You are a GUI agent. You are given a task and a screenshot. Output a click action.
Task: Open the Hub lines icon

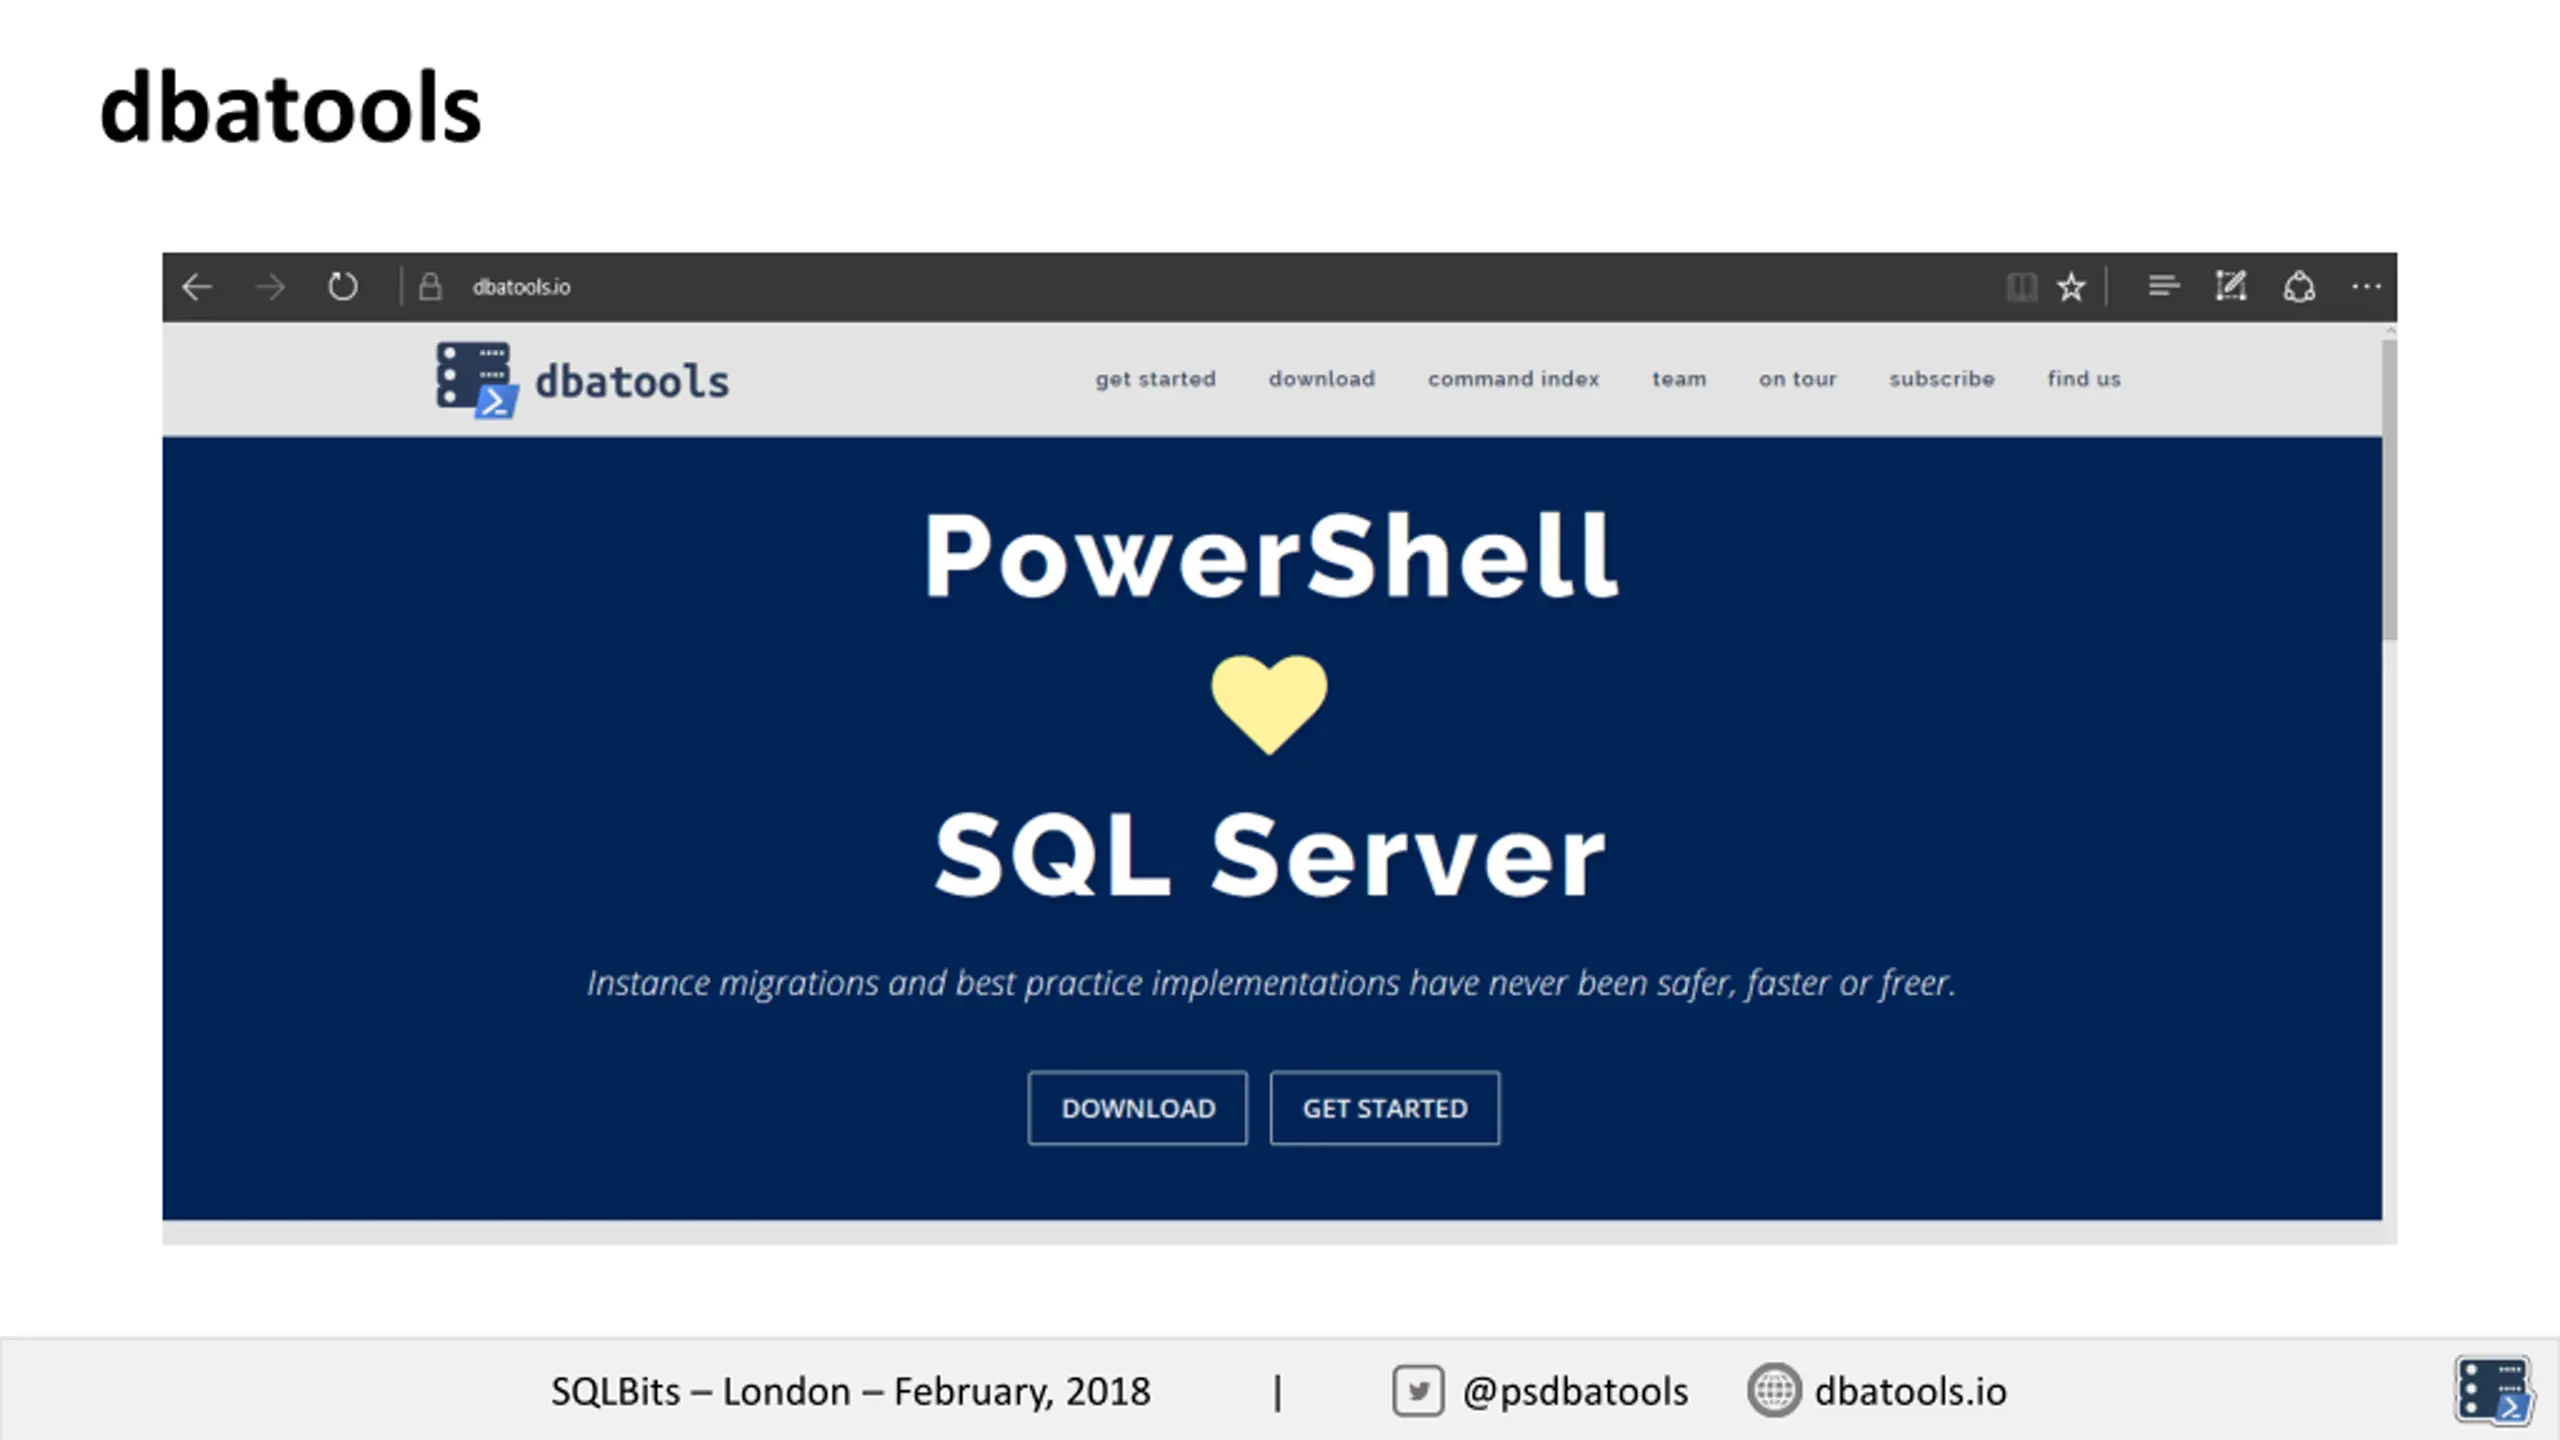tap(2163, 287)
